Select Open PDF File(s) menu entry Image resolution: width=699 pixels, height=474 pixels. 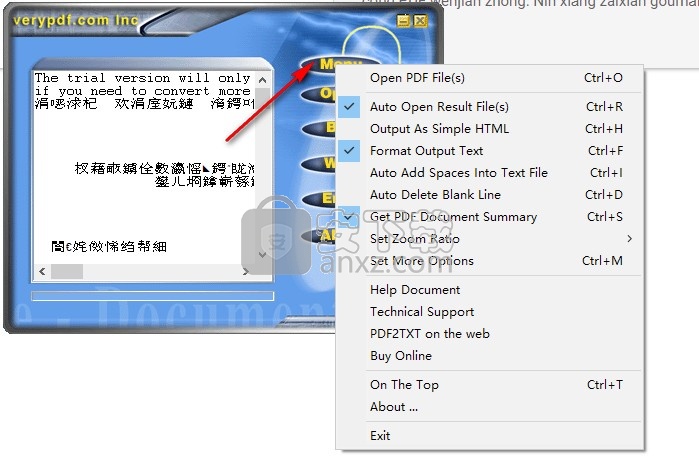click(x=489, y=78)
